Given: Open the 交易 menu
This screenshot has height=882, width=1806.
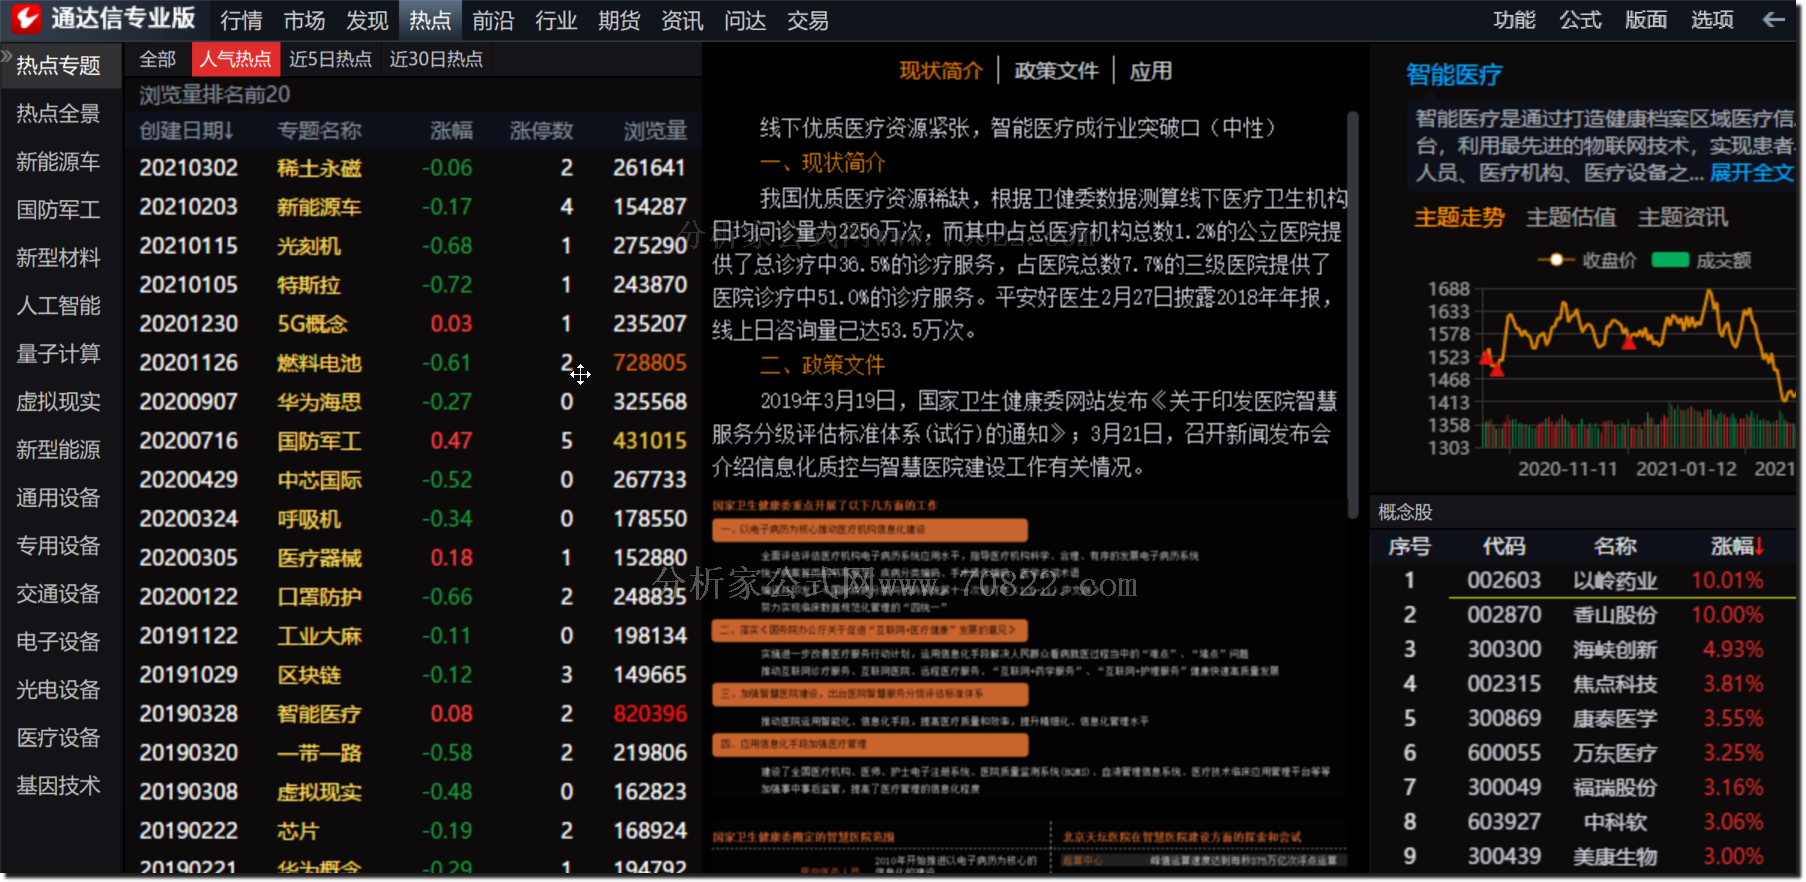Looking at the screenshot, I should pos(808,20).
